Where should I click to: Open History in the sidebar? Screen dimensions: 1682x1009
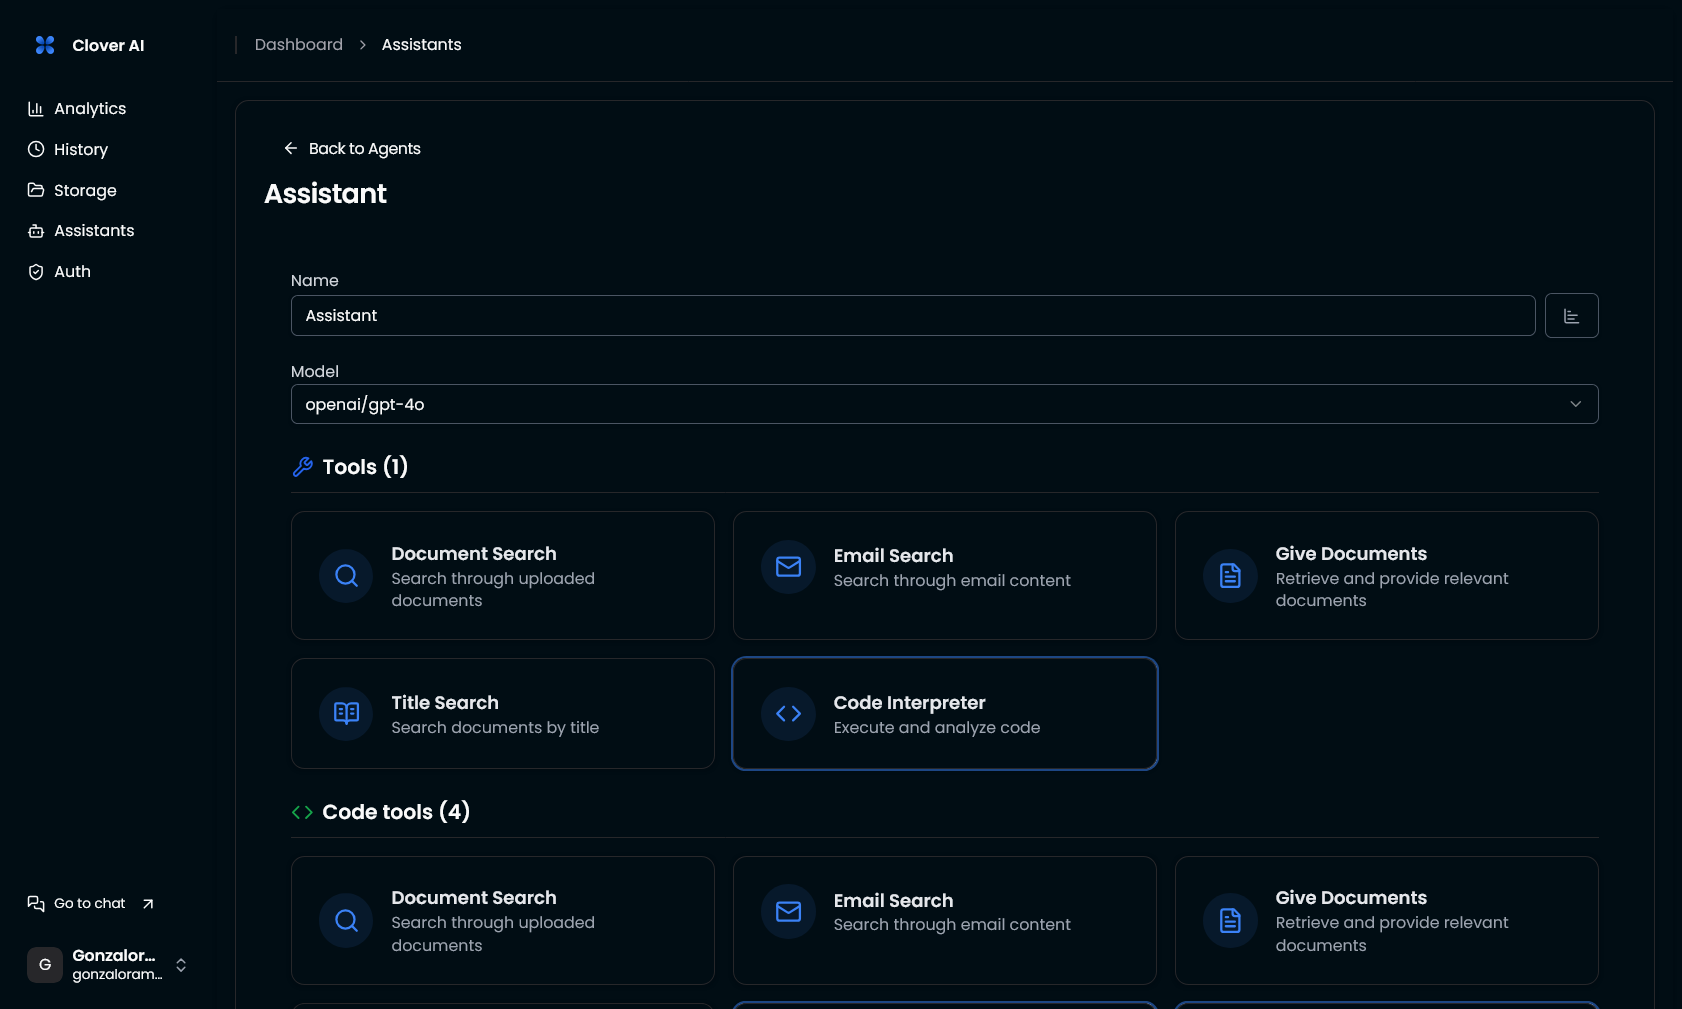[68, 149]
